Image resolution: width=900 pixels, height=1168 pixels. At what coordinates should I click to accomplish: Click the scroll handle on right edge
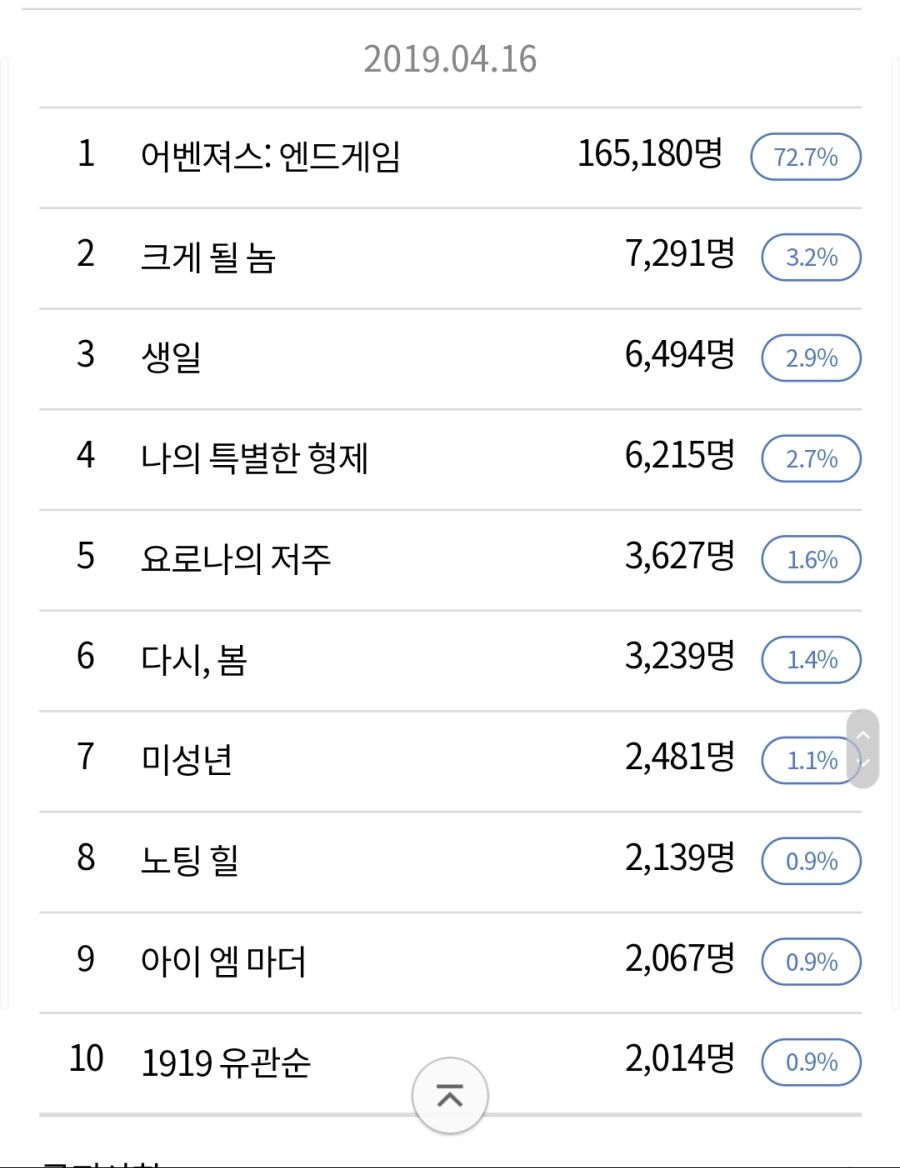point(863,749)
